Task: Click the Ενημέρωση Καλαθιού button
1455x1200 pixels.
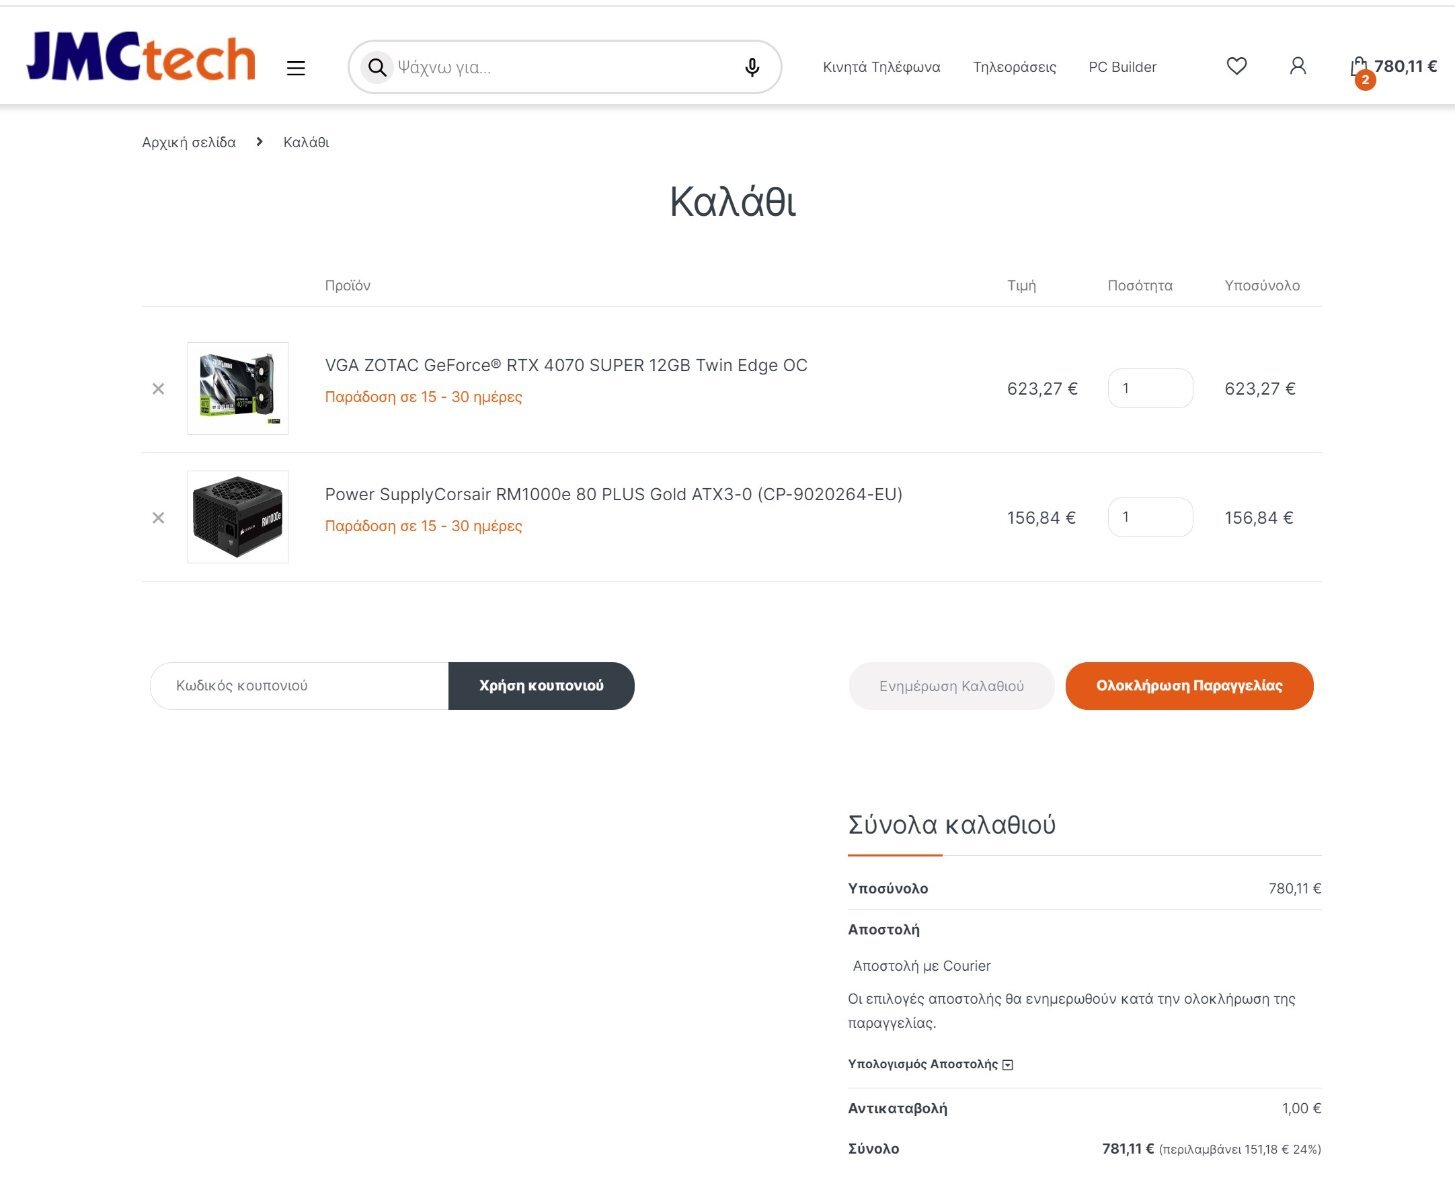Action: pos(951,686)
